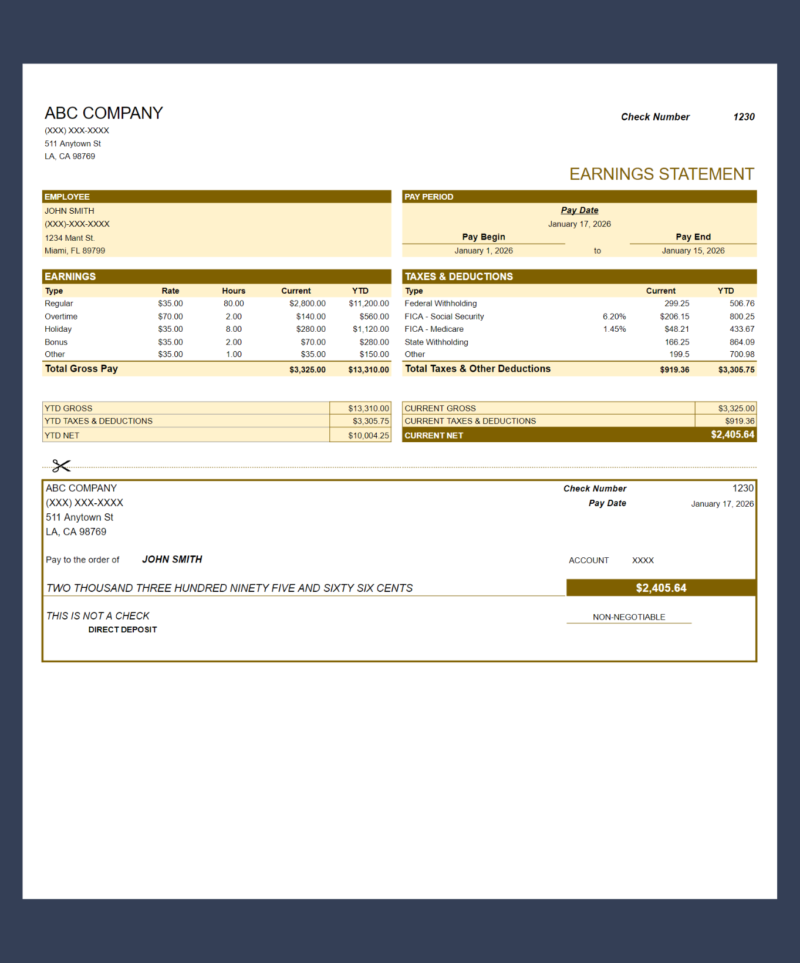Click the Regular earnings type row label

tap(58, 303)
